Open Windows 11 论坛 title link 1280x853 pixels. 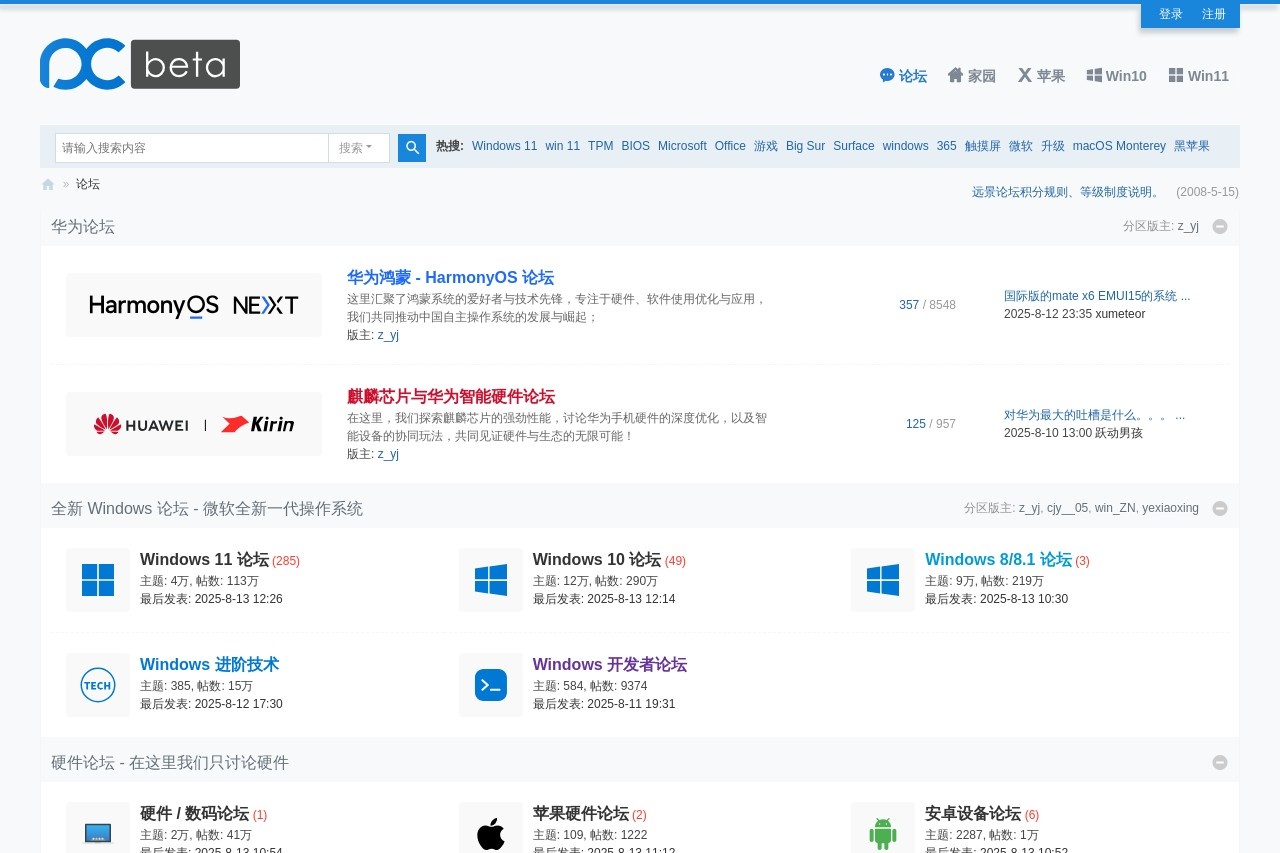click(x=204, y=560)
